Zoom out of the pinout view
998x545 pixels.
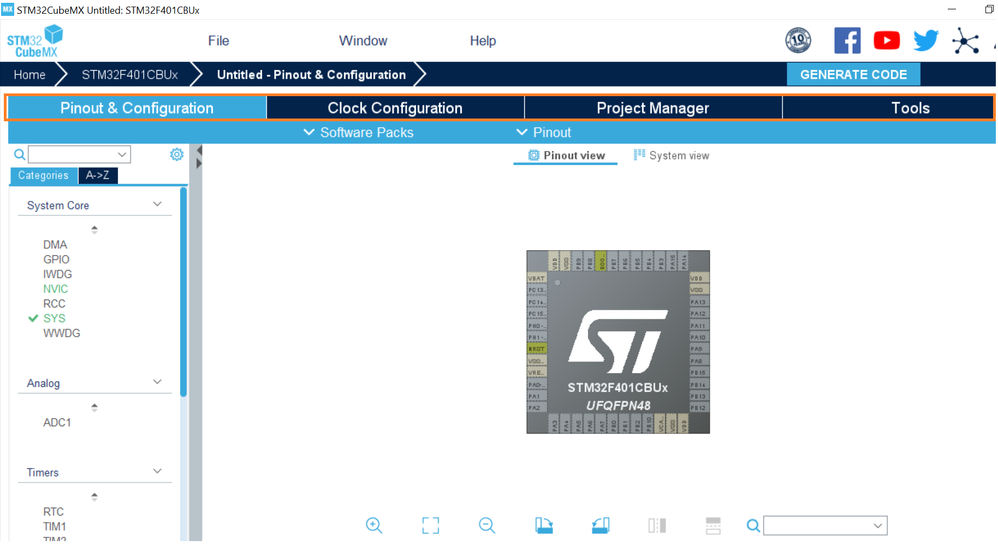pyautogui.click(x=486, y=525)
